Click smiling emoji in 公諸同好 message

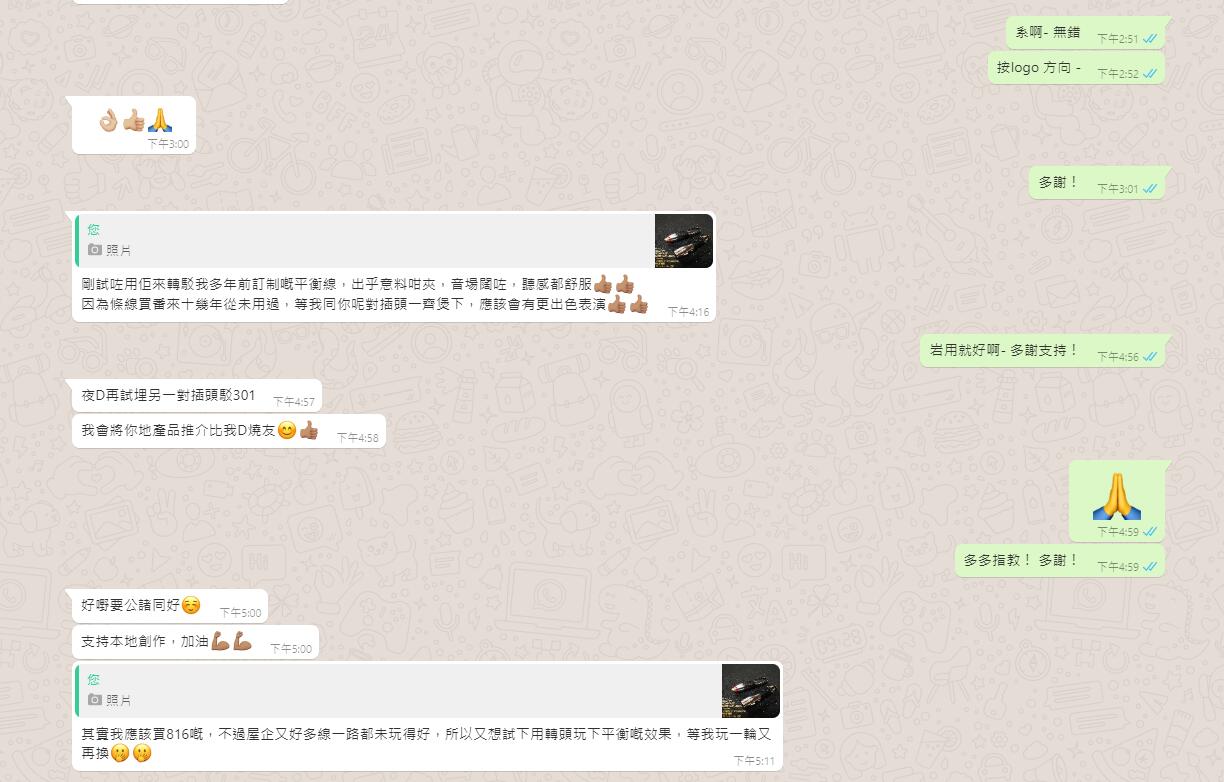(x=191, y=605)
